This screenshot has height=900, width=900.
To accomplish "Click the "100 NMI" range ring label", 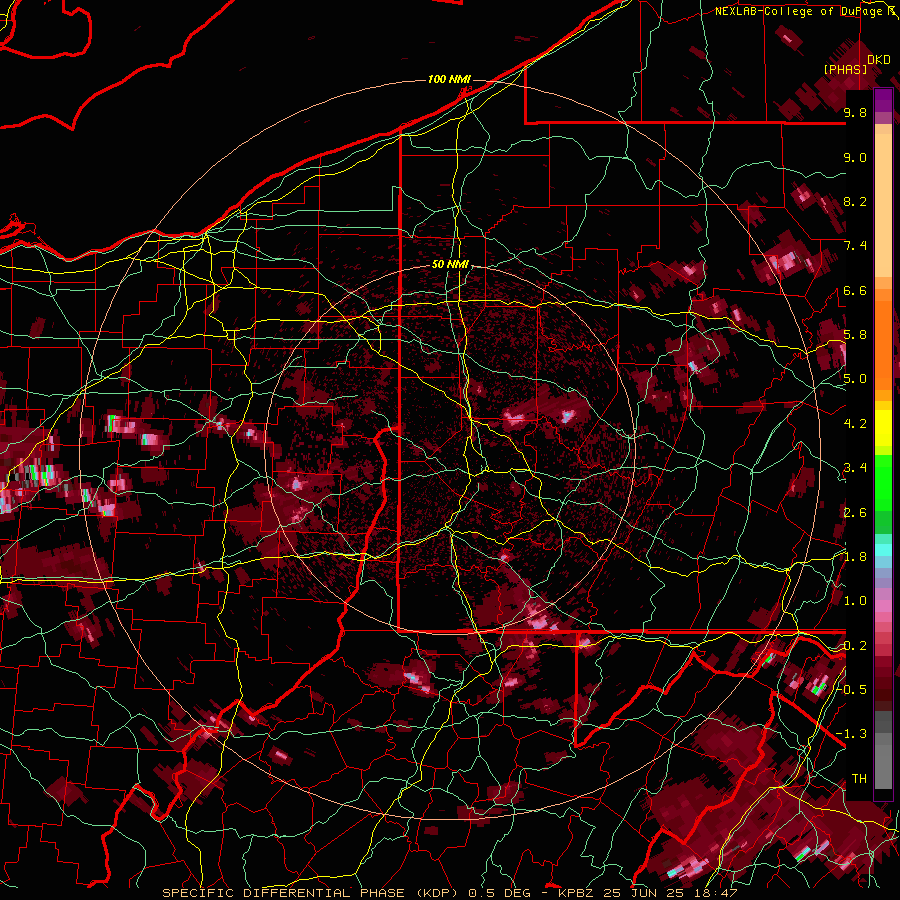I will click(x=449, y=79).
